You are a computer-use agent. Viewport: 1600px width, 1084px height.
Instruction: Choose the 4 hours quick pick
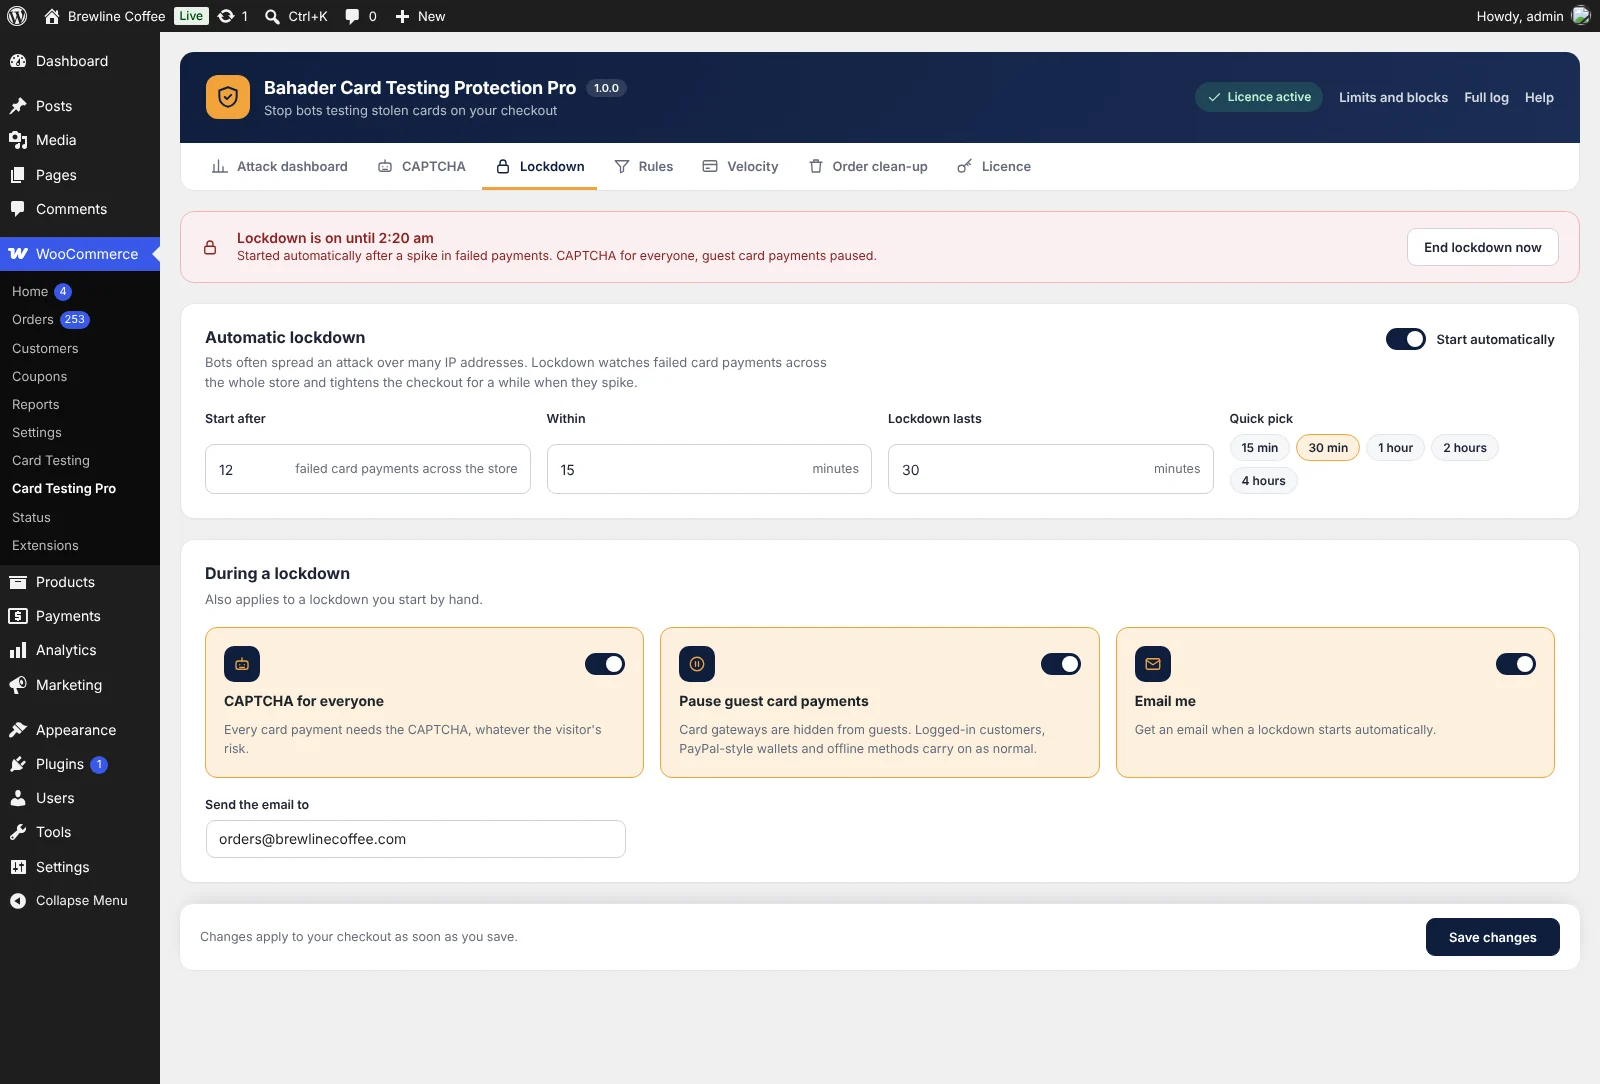click(1264, 481)
